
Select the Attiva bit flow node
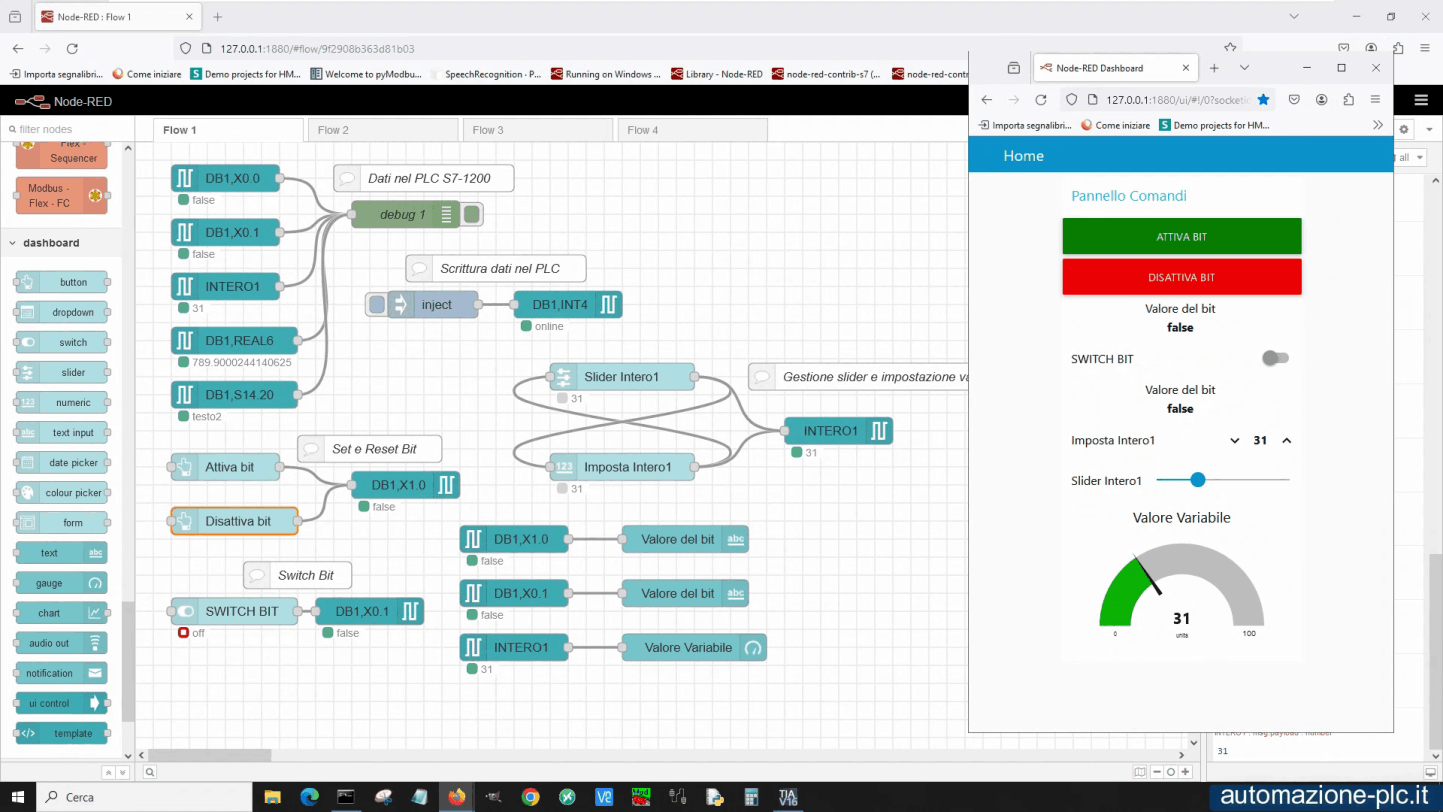point(226,467)
